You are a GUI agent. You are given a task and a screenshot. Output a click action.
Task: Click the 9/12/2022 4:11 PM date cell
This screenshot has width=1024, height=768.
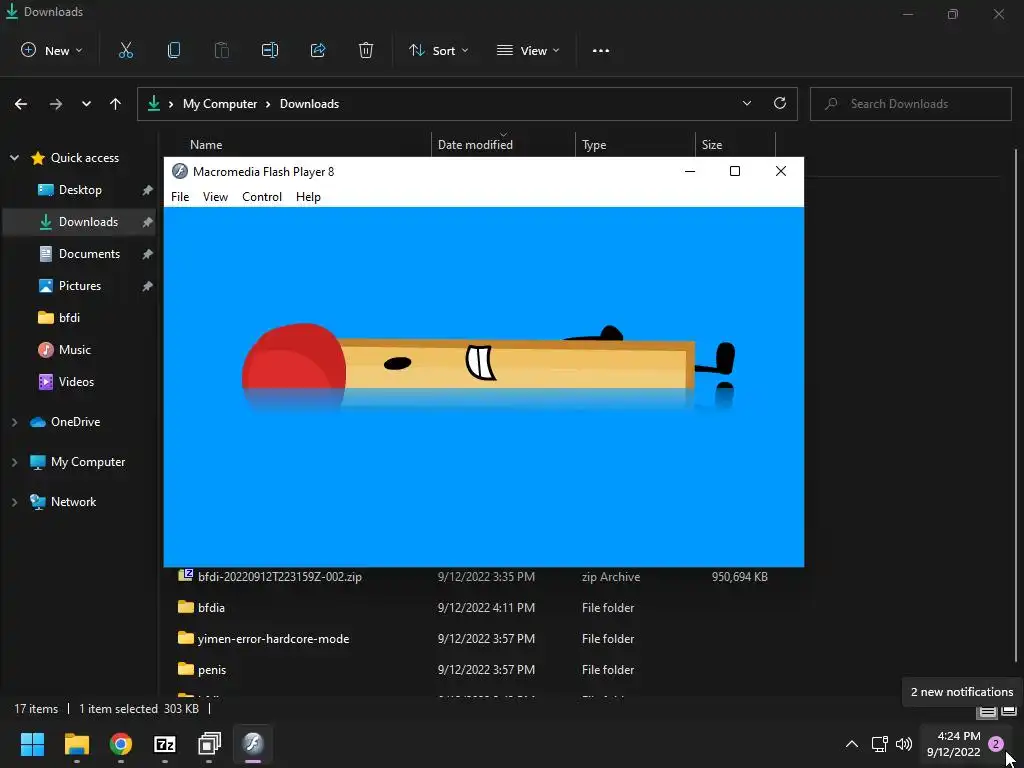[x=486, y=607]
